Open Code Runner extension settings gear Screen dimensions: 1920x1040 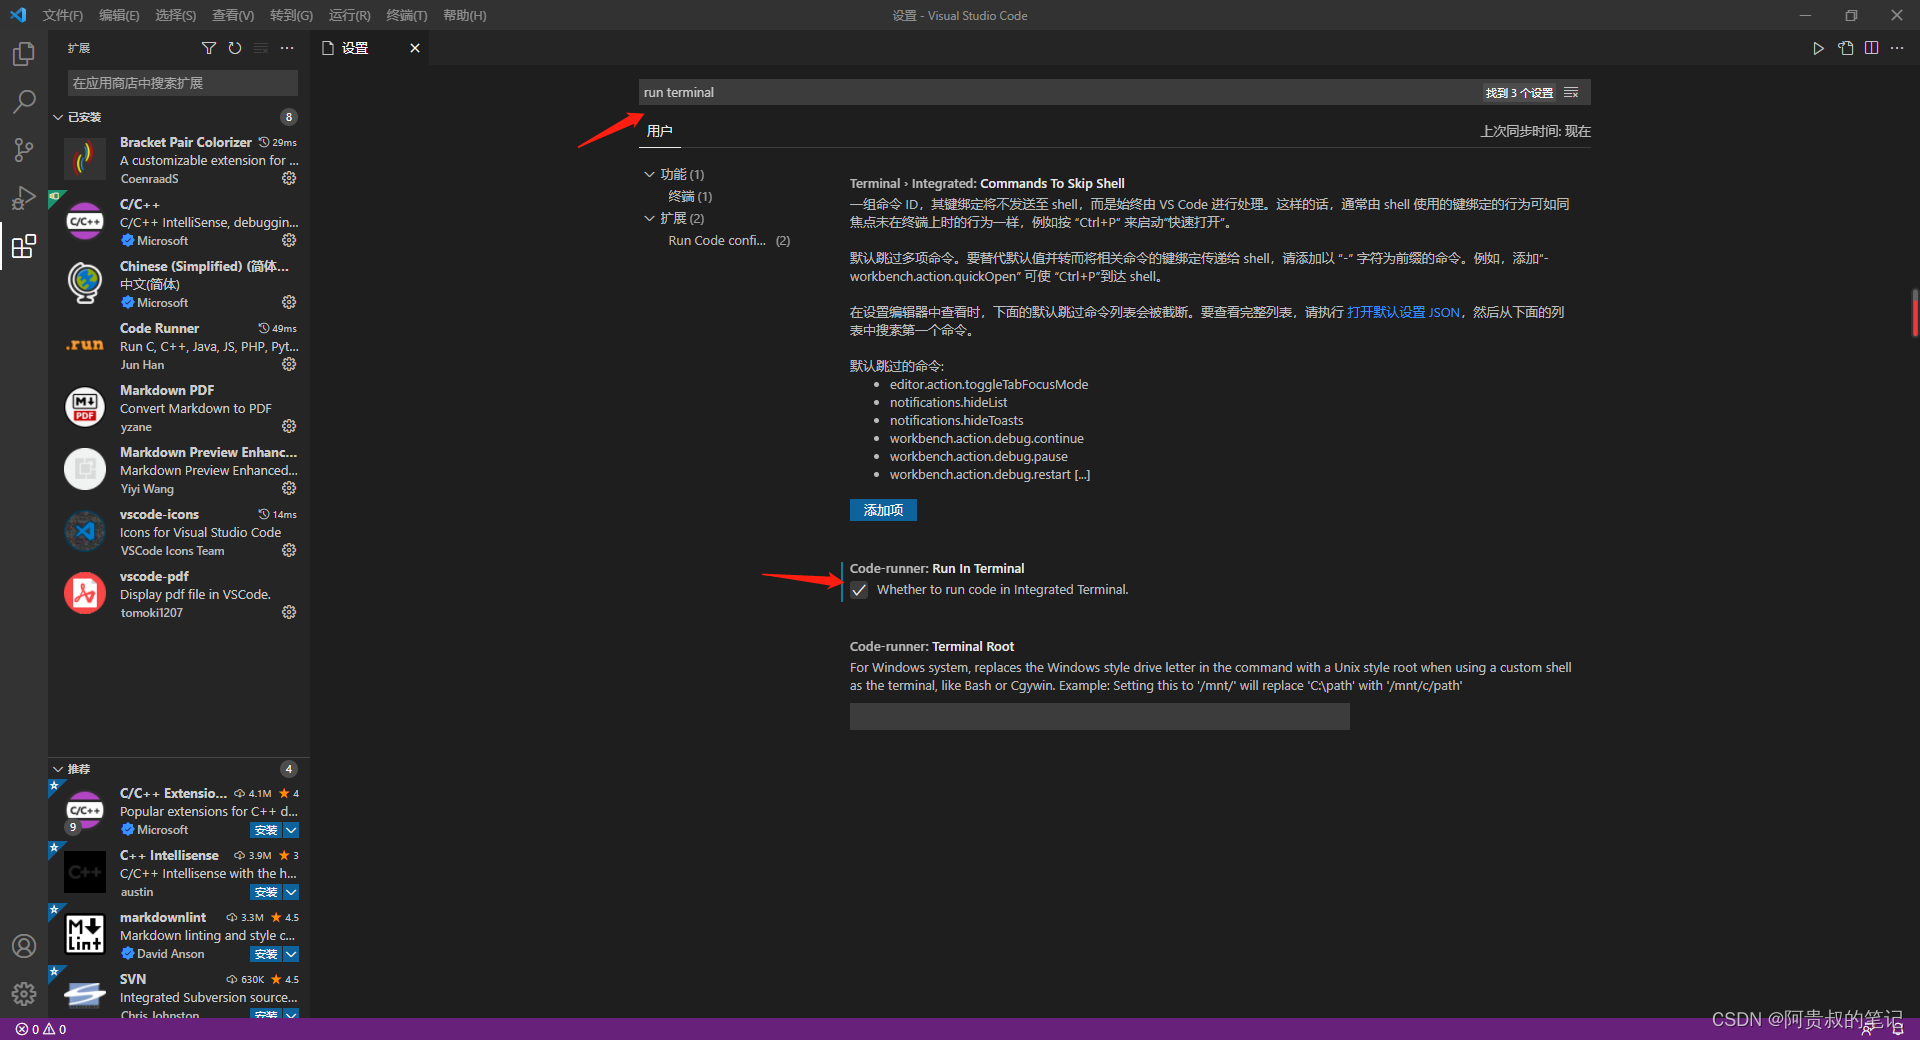click(289, 364)
